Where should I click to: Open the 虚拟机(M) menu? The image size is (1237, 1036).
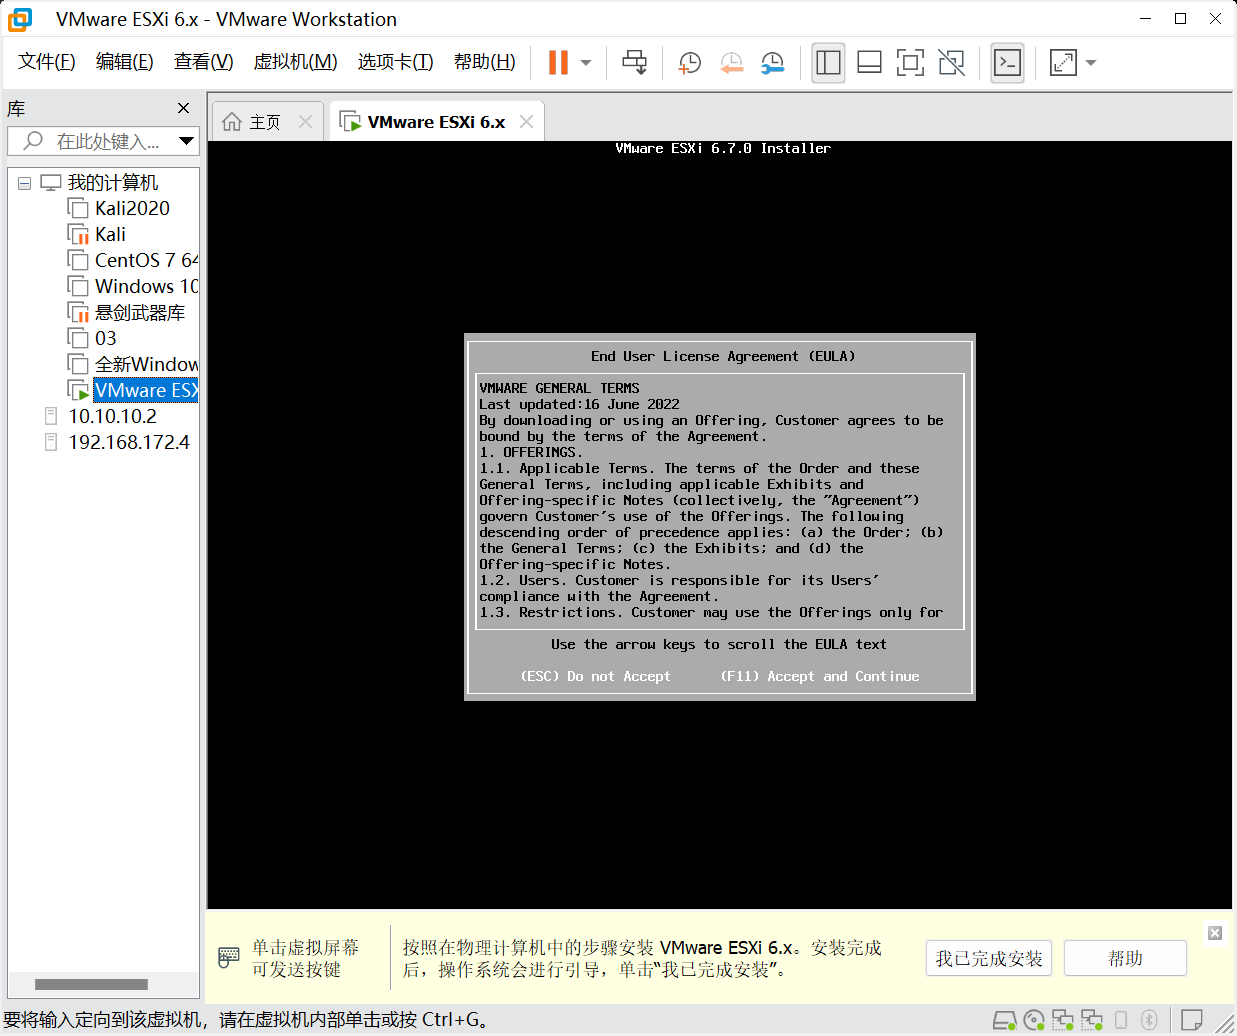(x=295, y=62)
